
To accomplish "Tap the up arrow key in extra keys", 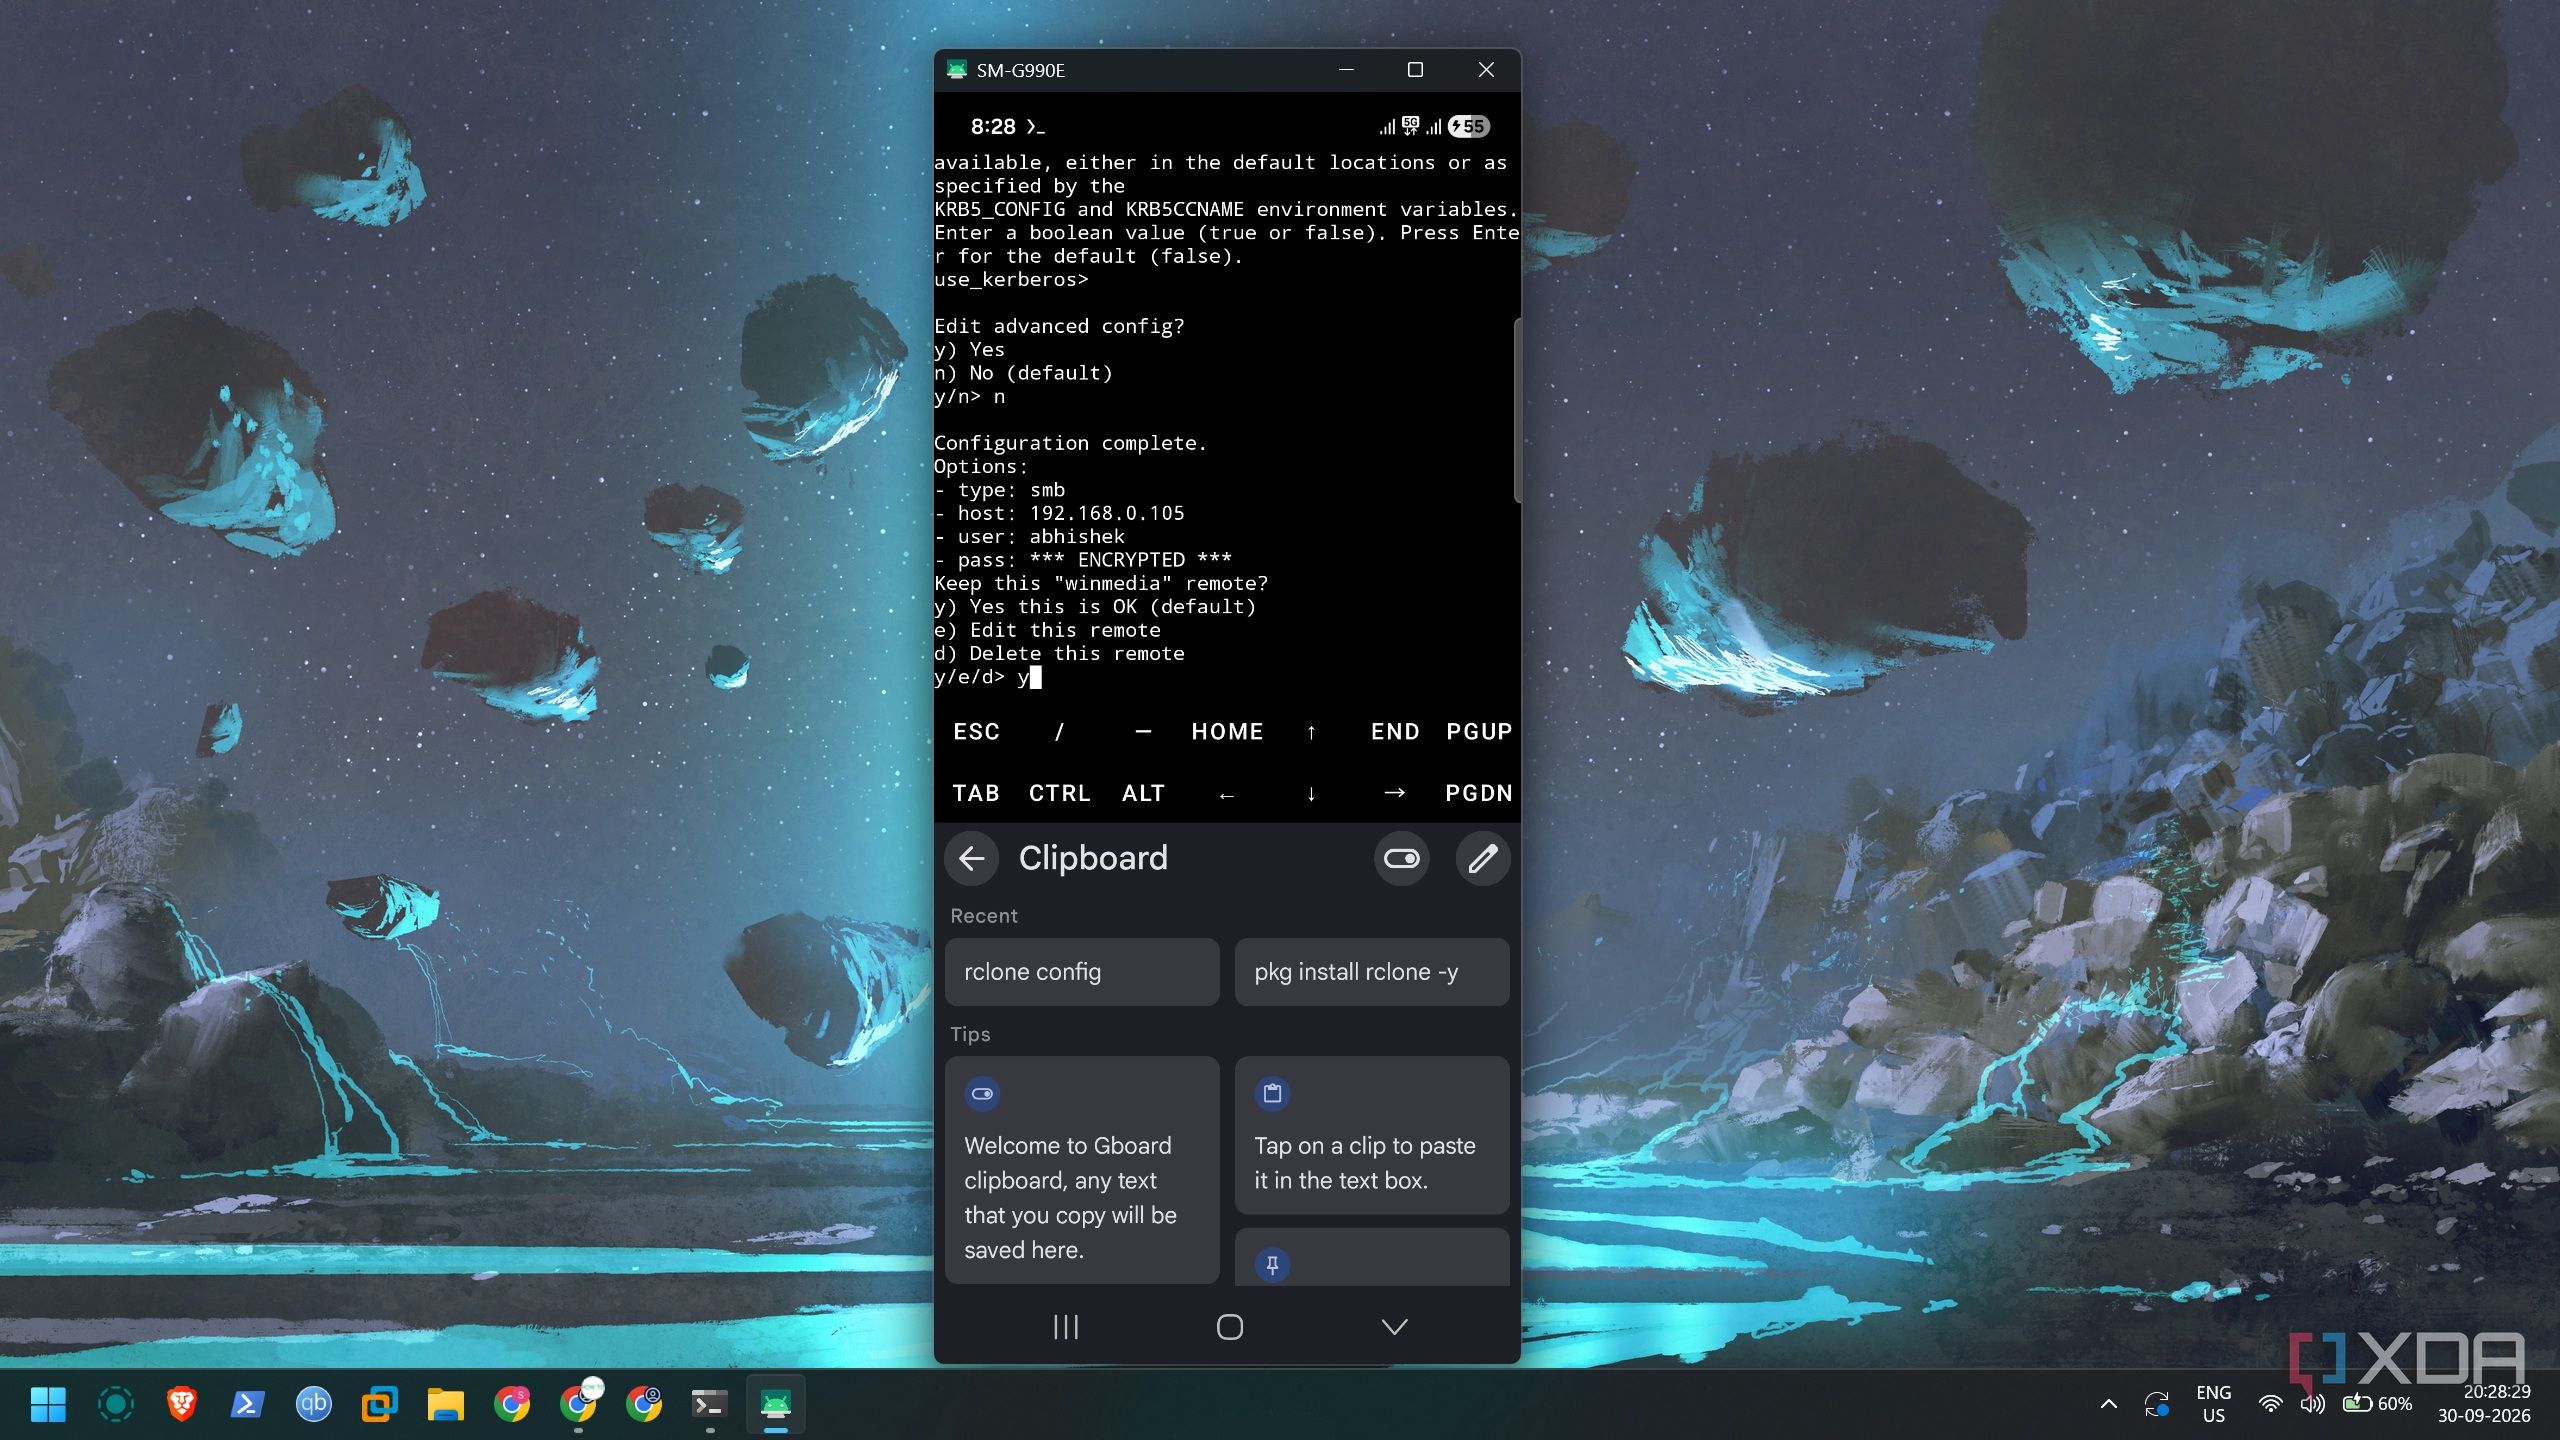I will pyautogui.click(x=1311, y=731).
